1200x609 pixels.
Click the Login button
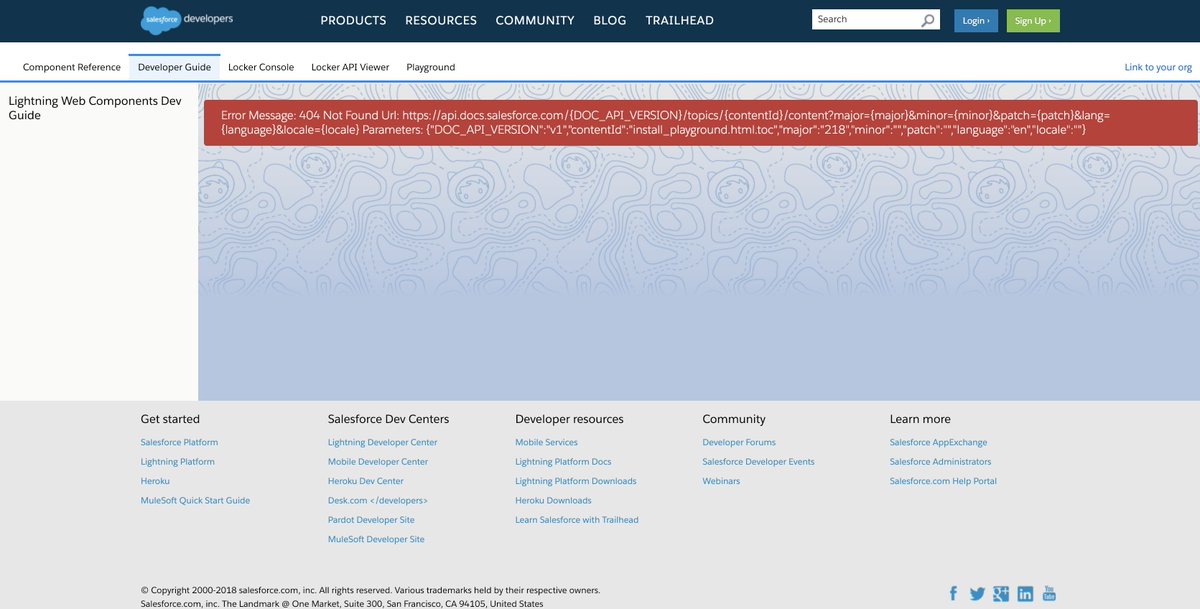[976, 20]
